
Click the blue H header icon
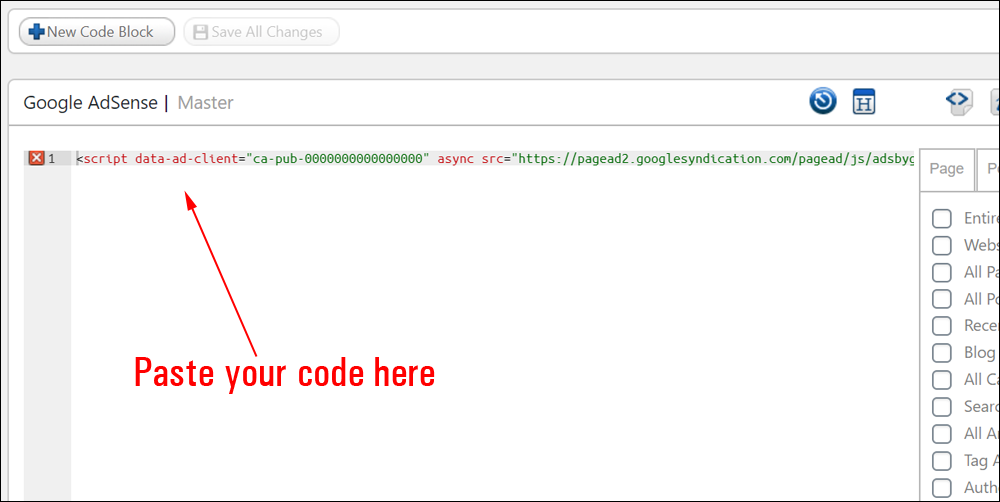(864, 101)
